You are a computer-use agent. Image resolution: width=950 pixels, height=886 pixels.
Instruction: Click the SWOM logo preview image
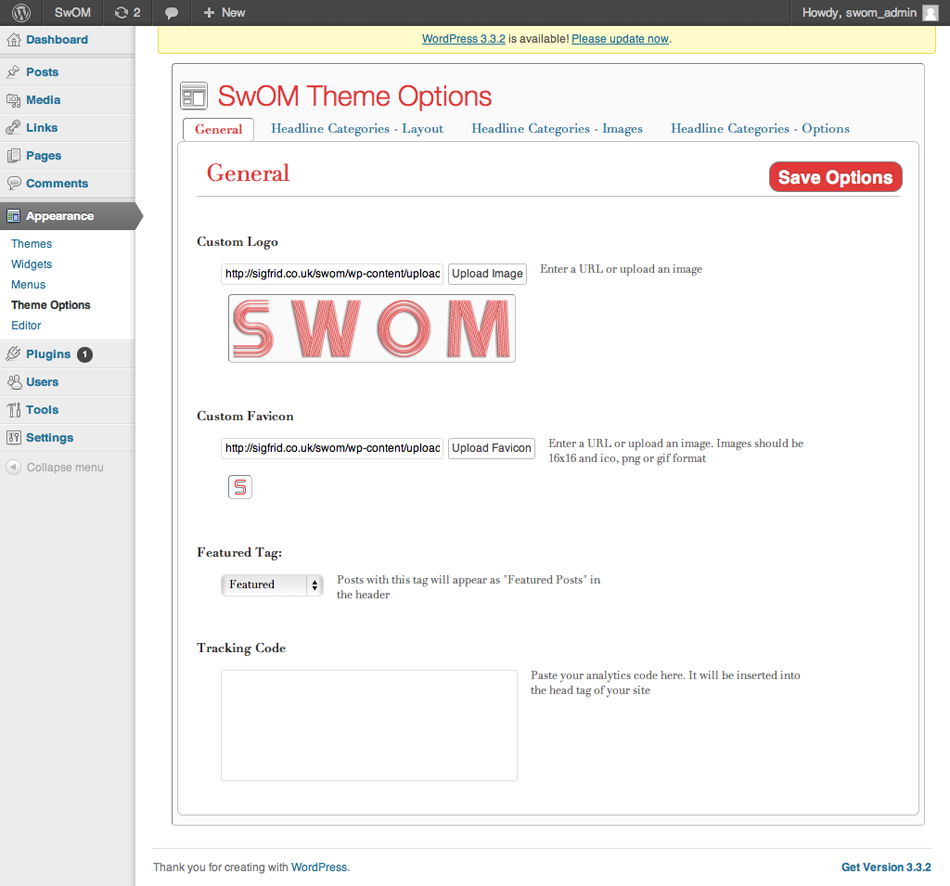372,328
